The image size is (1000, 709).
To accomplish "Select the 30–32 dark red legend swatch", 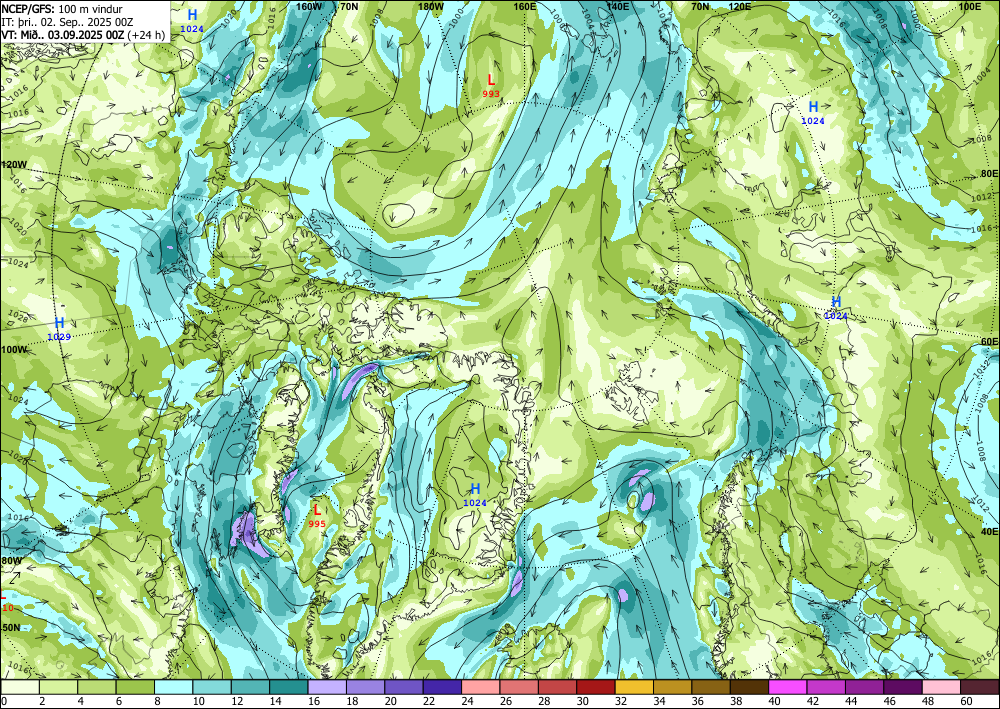I will (596, 687).
